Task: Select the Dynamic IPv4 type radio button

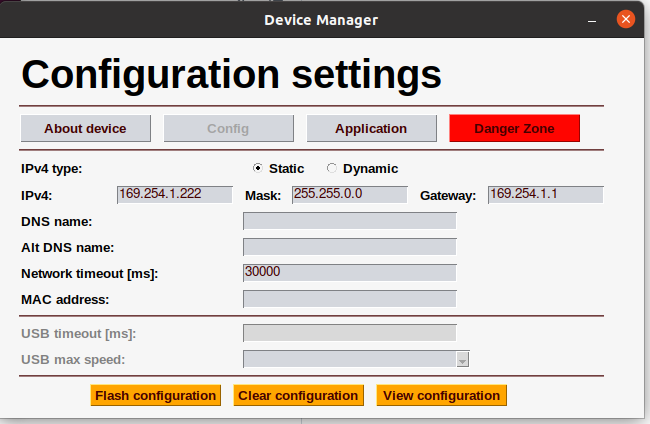Action: [332, 168]
